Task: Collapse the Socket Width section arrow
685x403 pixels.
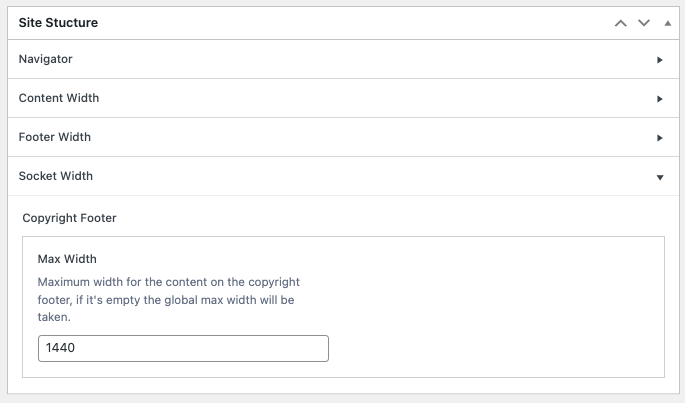Action: point(660,177)
